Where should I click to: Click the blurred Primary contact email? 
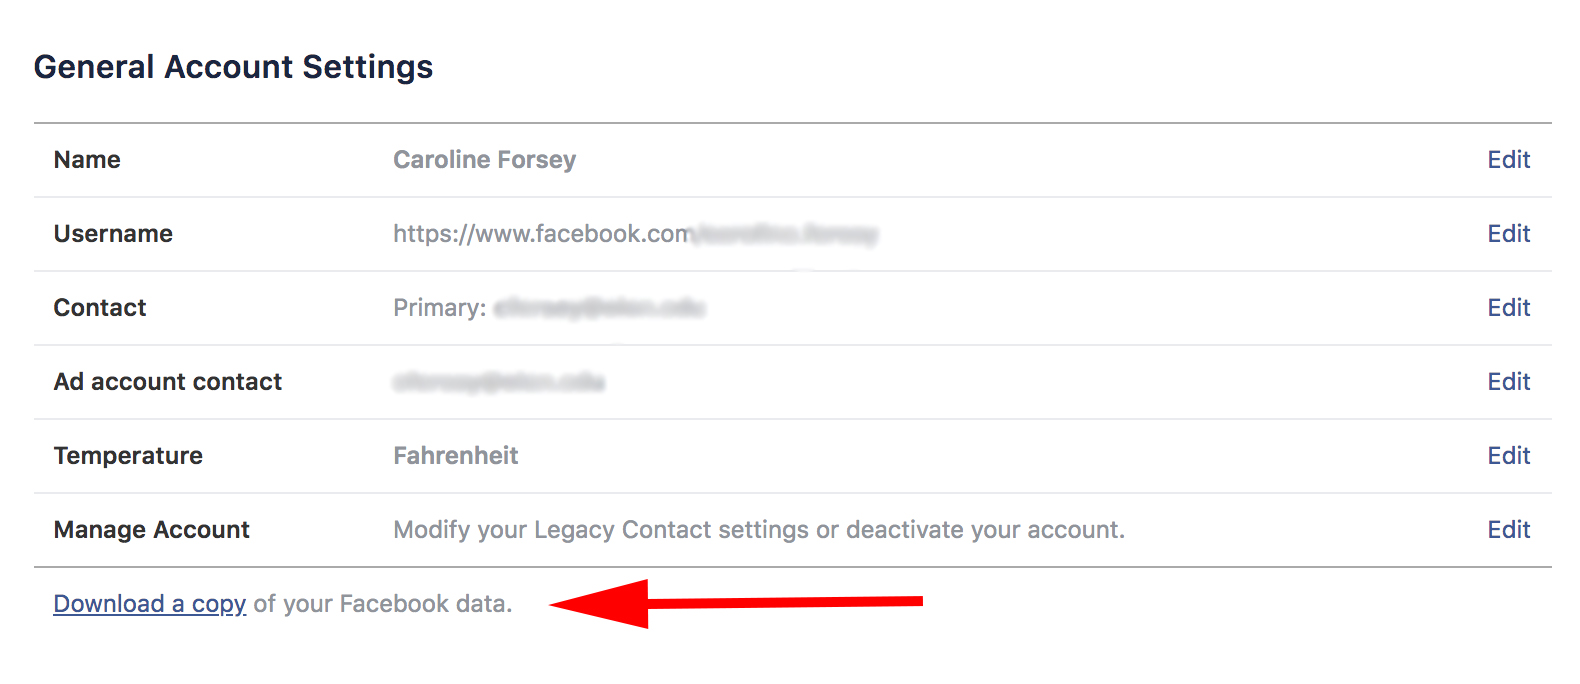coord(599,308)
